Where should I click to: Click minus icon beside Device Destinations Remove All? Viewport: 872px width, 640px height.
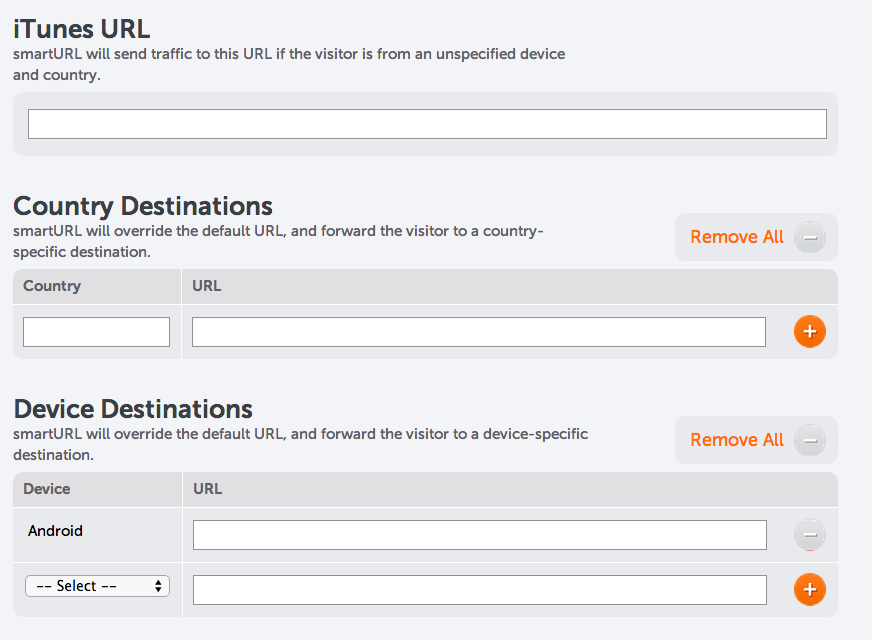point(810,440)
